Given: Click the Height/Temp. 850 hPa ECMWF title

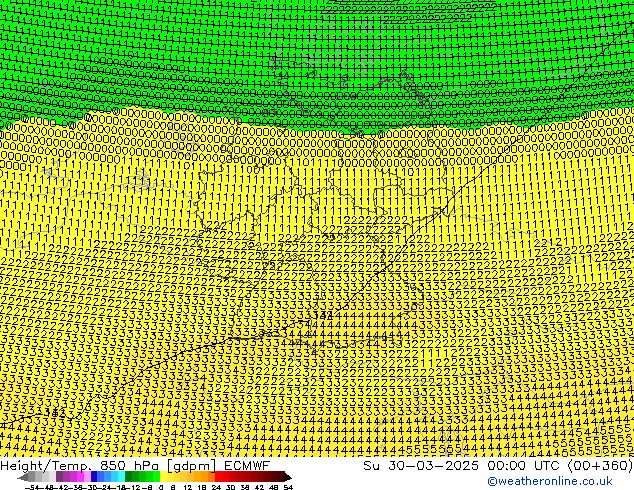Looking at the screenshot, I should tap(135, 466).
